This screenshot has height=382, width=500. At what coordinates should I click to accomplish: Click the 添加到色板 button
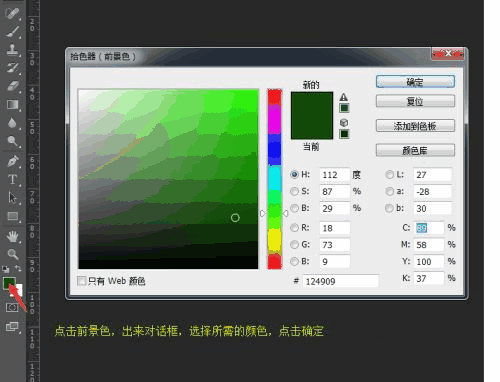point(415,126)
